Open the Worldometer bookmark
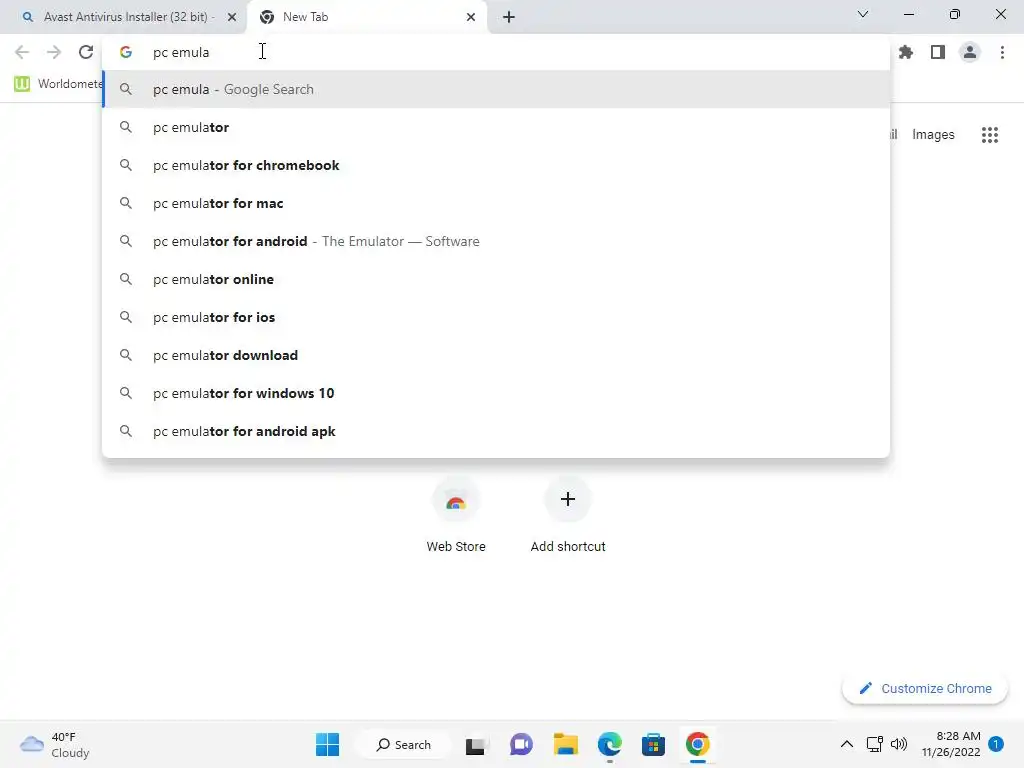The height and width of the screenshot is (768, 1024). [57, 84]
